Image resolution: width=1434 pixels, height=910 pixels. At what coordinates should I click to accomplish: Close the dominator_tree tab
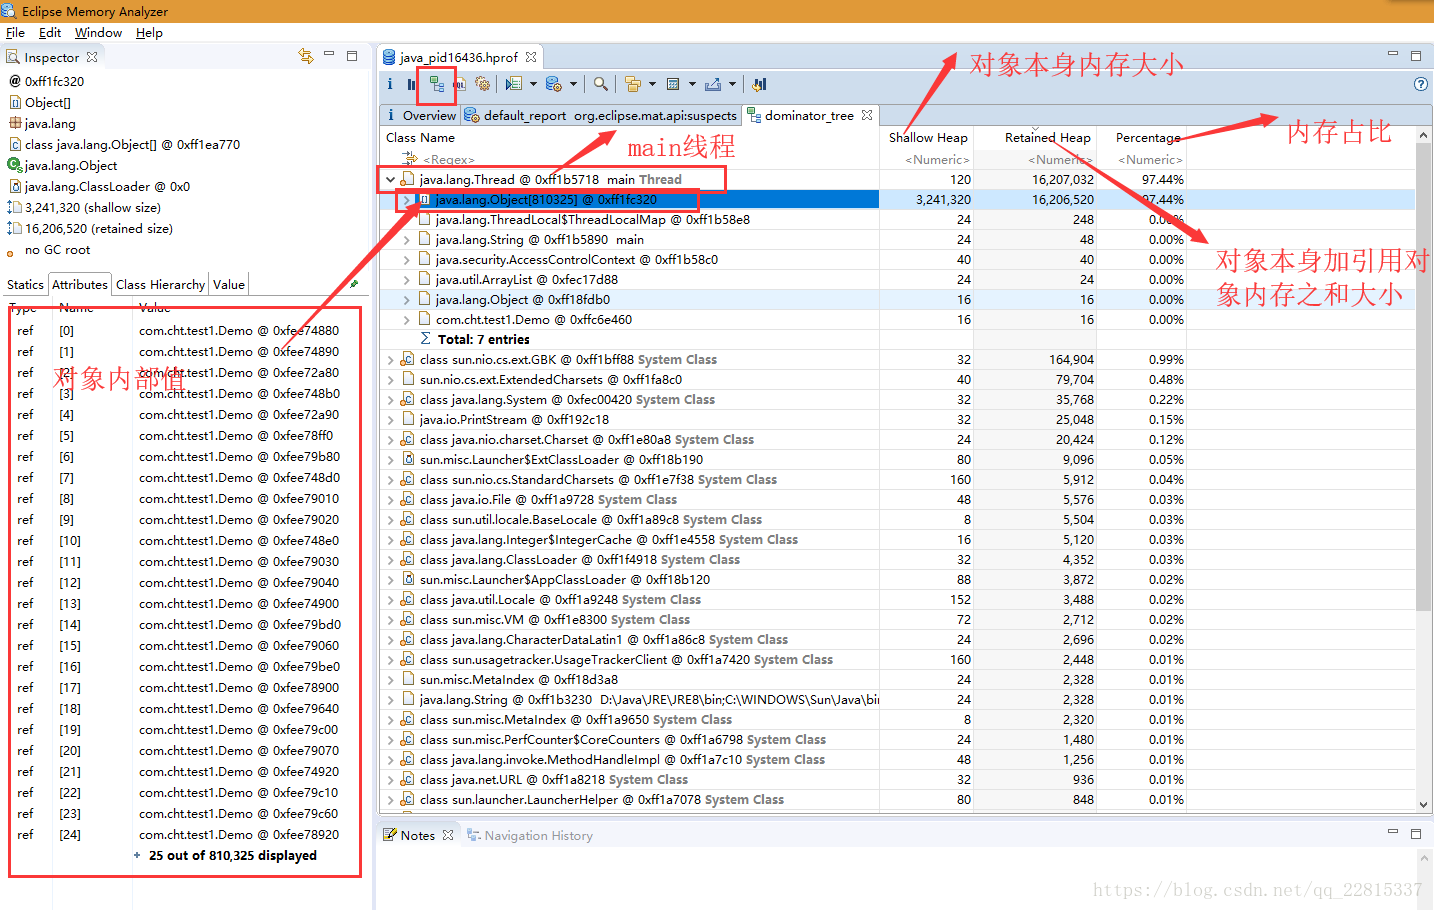tap(867, 115)
